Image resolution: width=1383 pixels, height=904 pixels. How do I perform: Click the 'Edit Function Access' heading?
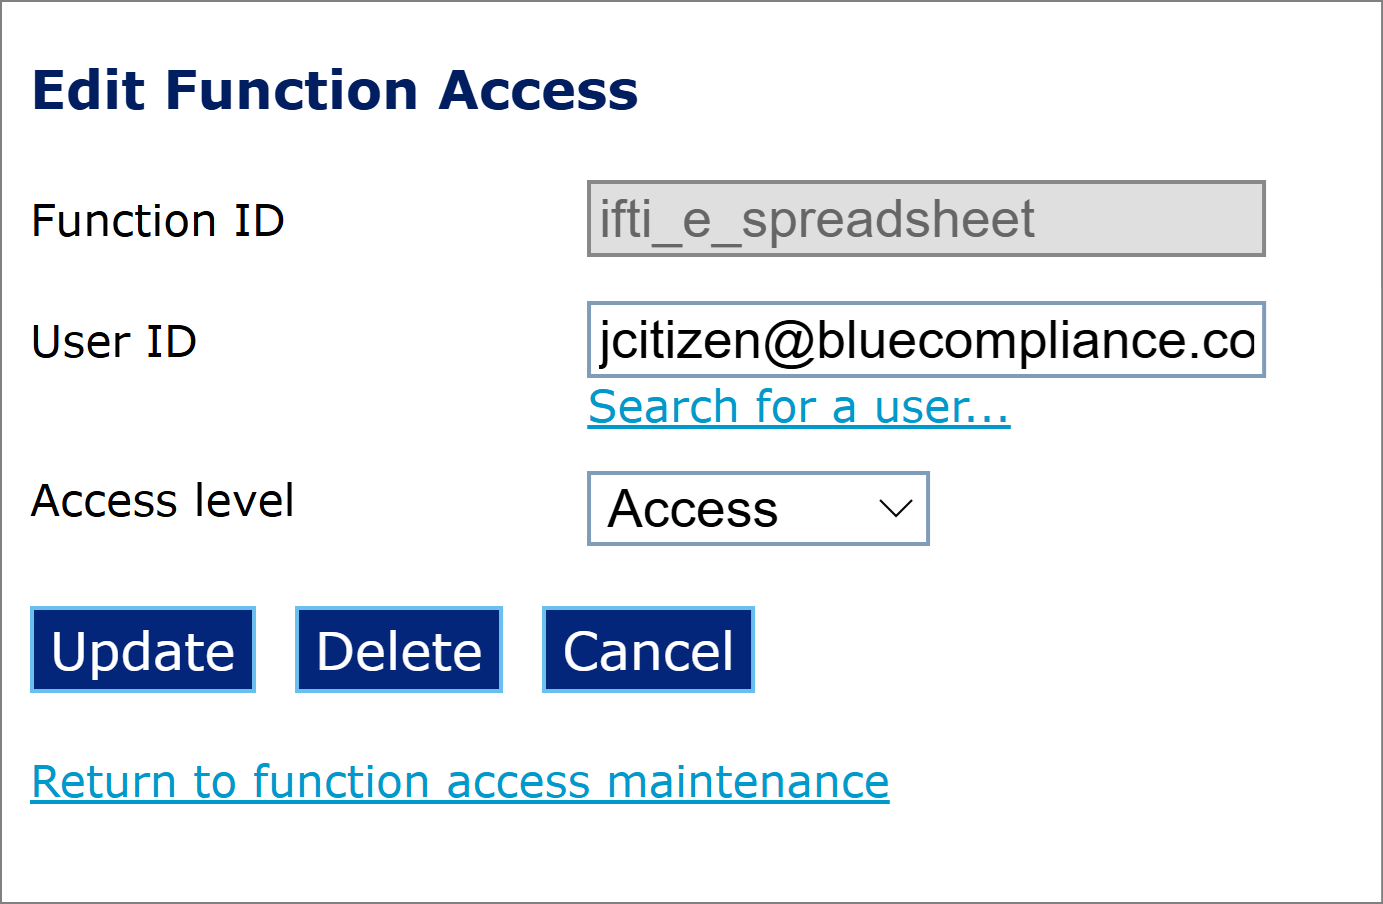tap(335, 90)
